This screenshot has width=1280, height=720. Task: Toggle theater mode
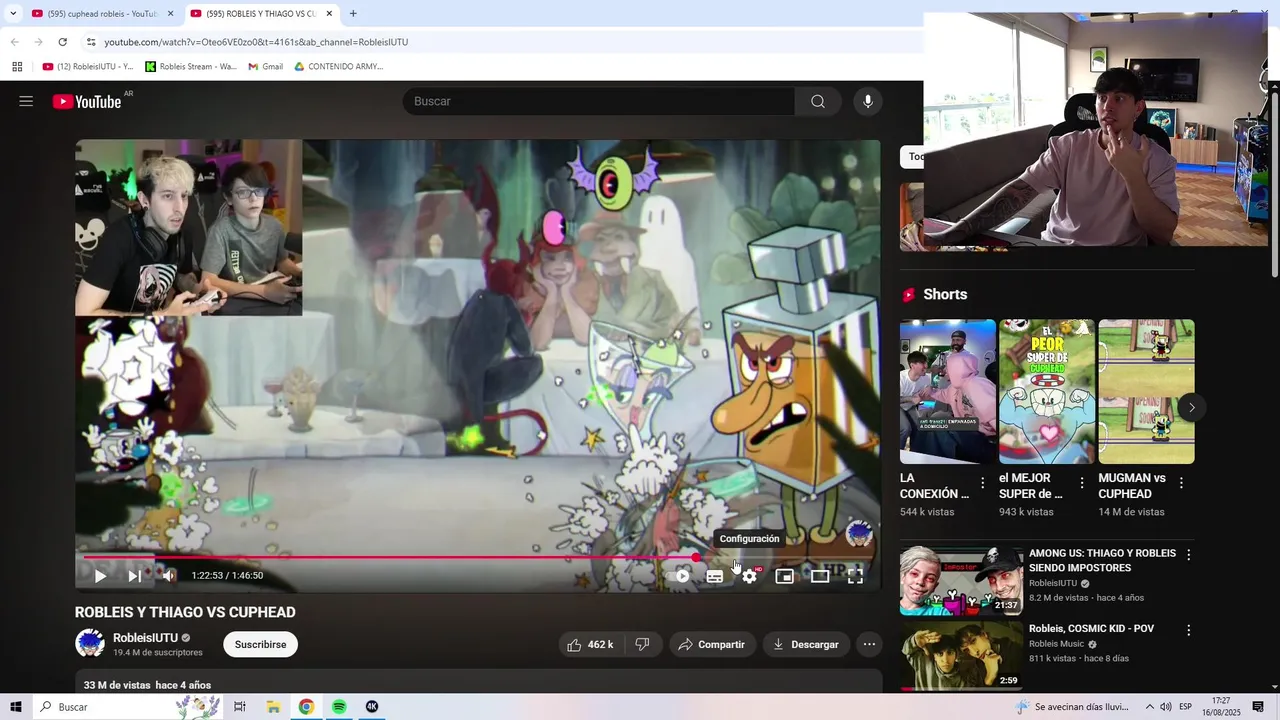pos(820,576)
